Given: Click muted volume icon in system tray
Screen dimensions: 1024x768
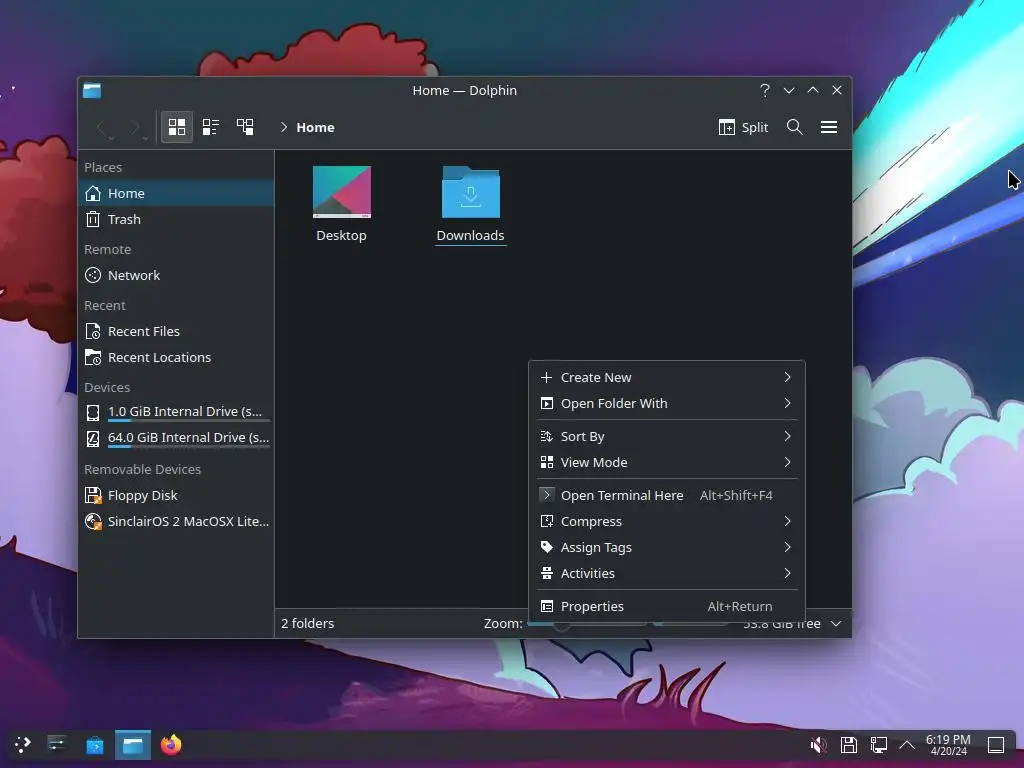Looking at the screenshot, I should (x=818, y=745).
